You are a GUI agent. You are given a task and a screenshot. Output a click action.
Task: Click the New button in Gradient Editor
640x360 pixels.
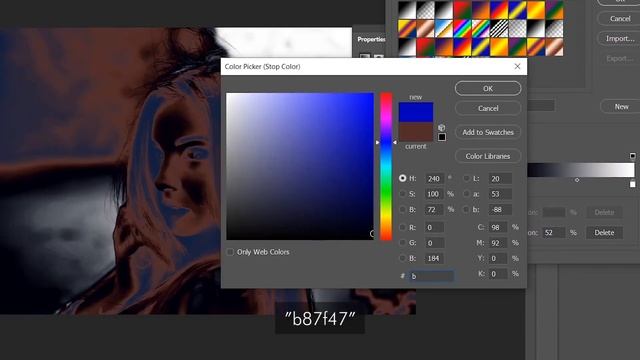(x=620, y=107)
